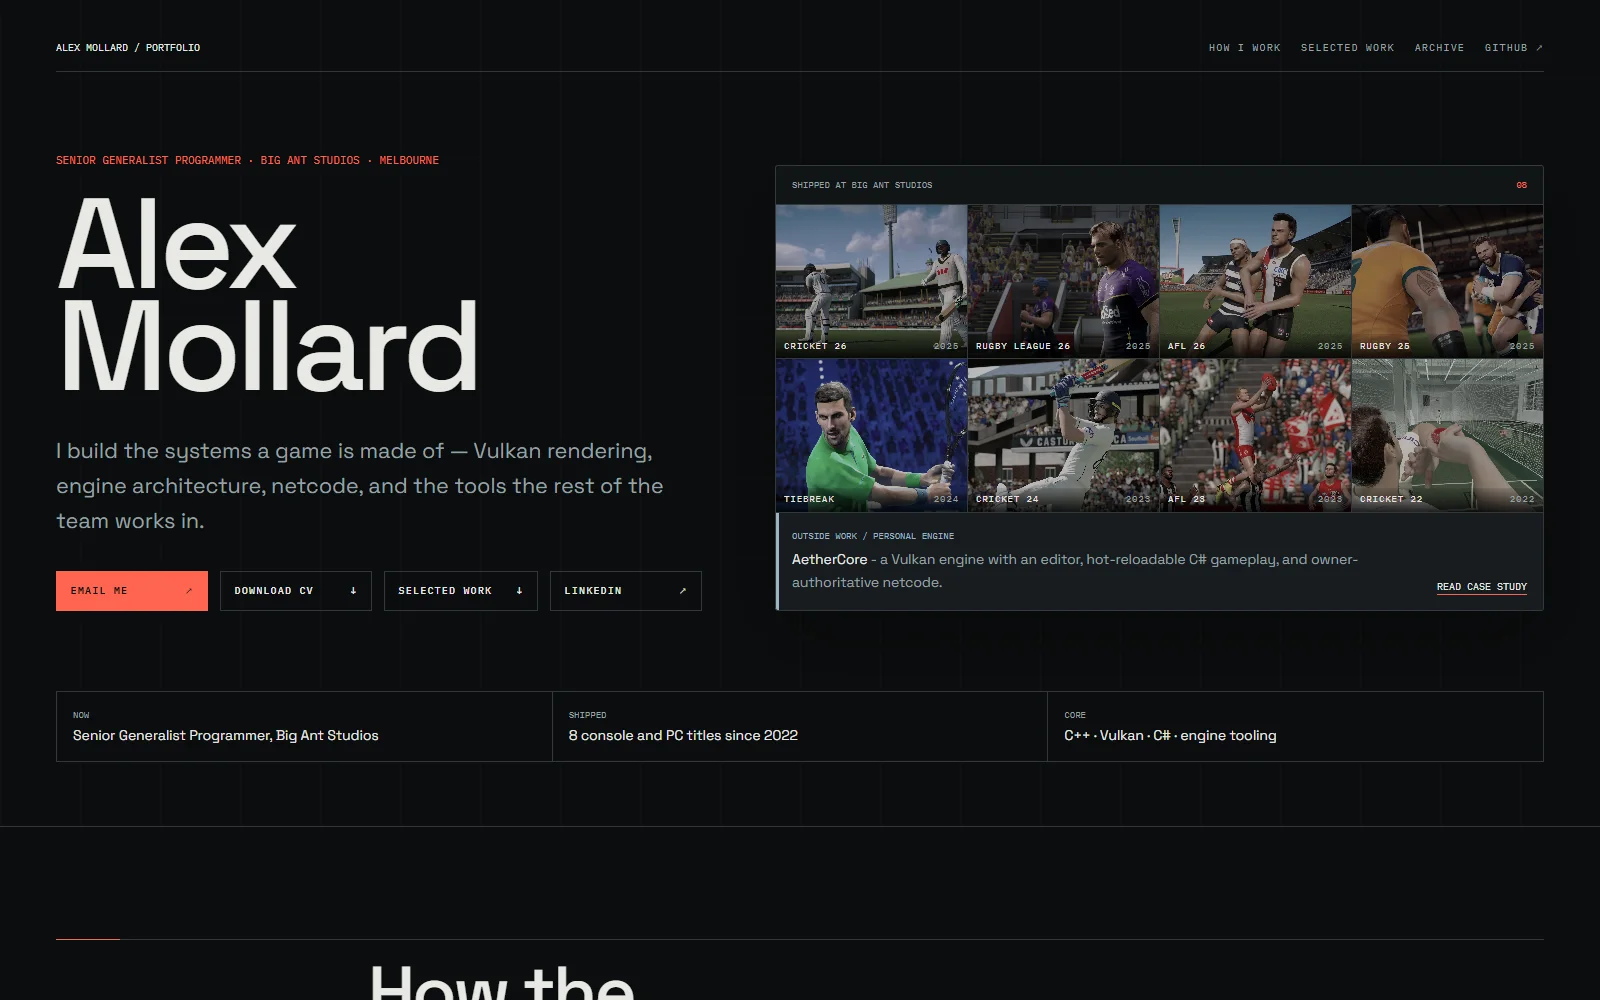This screenshot has width=1600, height=1000.
Task: Open the LinkedIn profile button
Action: (626, 591)
